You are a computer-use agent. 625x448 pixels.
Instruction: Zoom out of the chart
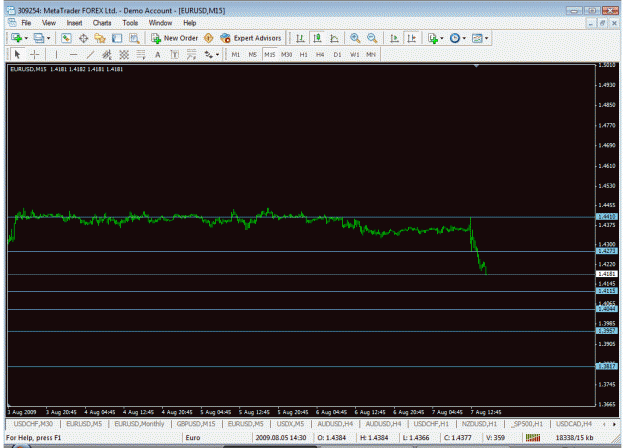(x=372, y=38)
